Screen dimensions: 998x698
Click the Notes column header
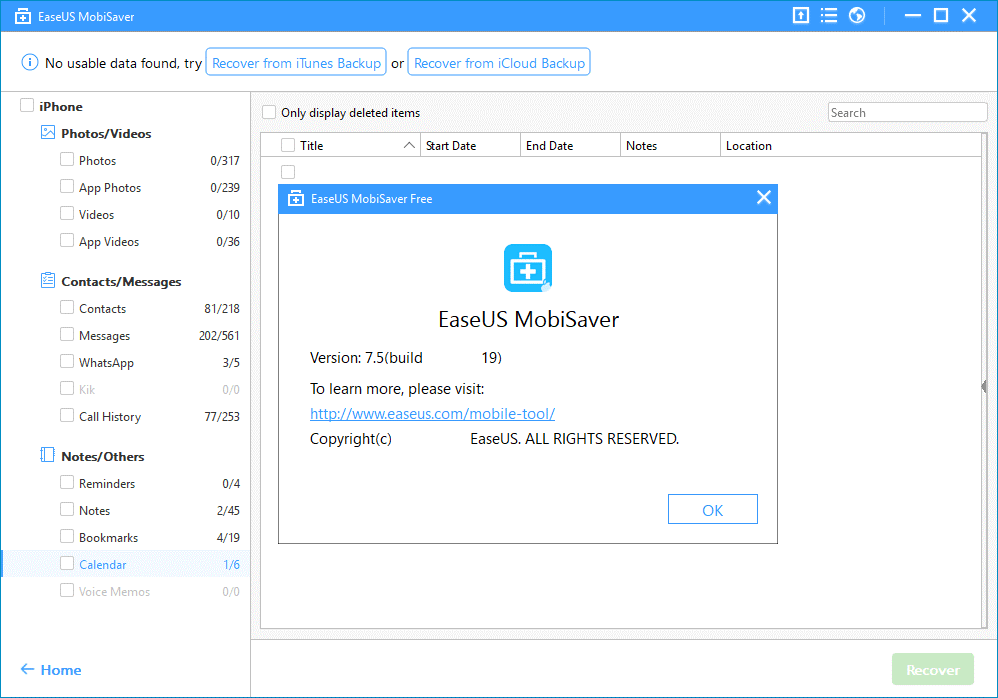pyautogui.click(x=670, y=145)
